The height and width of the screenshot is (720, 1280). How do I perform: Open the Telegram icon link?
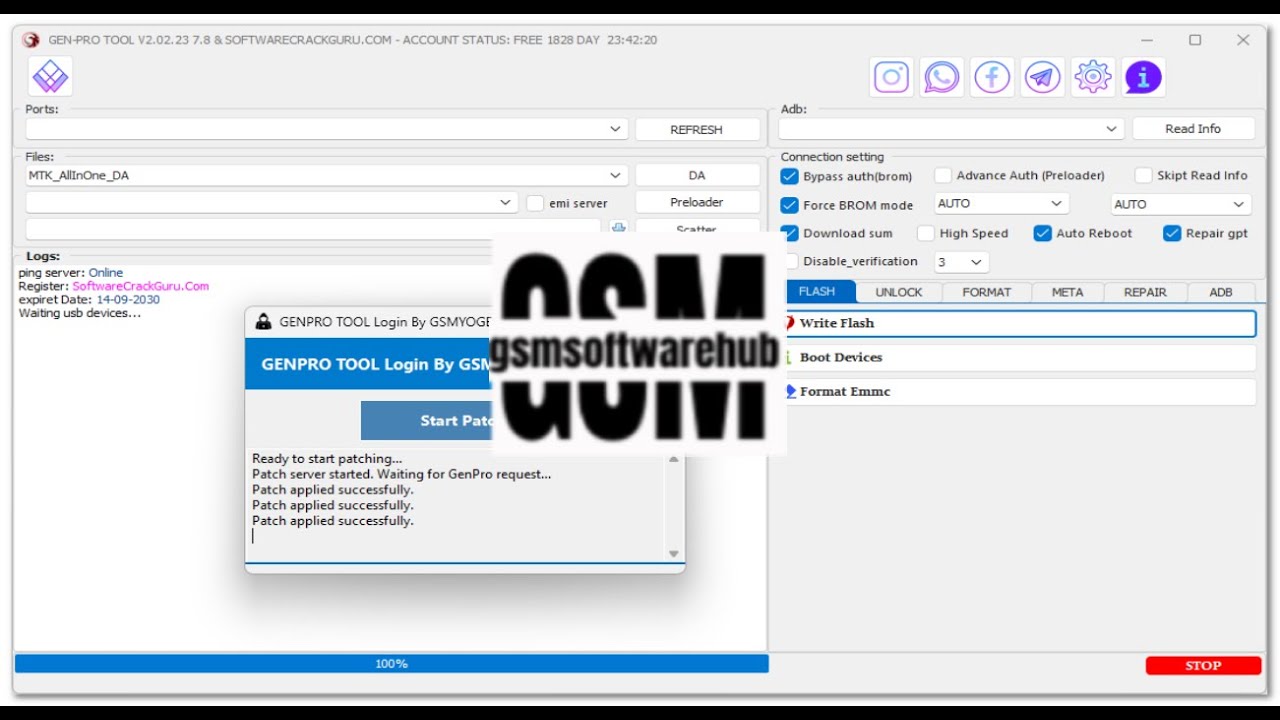1043,77
